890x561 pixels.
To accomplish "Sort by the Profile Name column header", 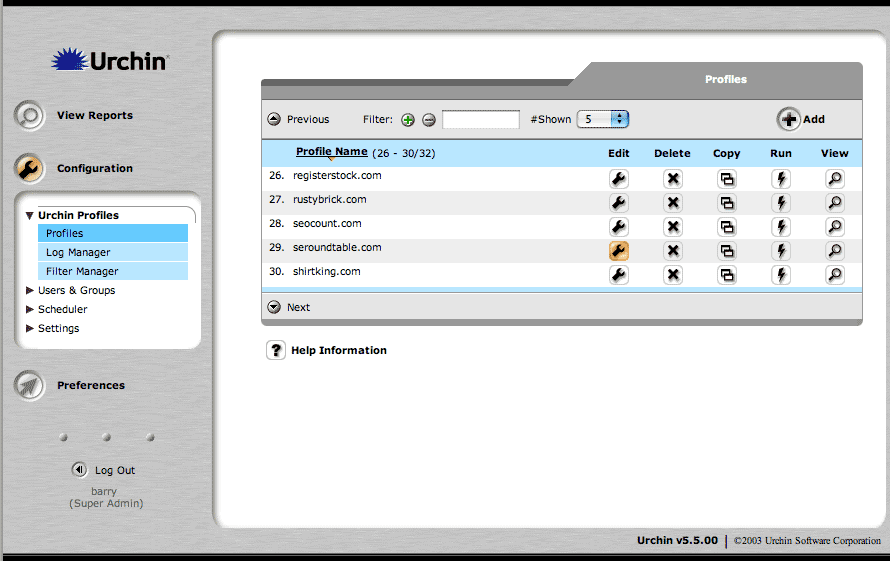I will click(331, 152).
